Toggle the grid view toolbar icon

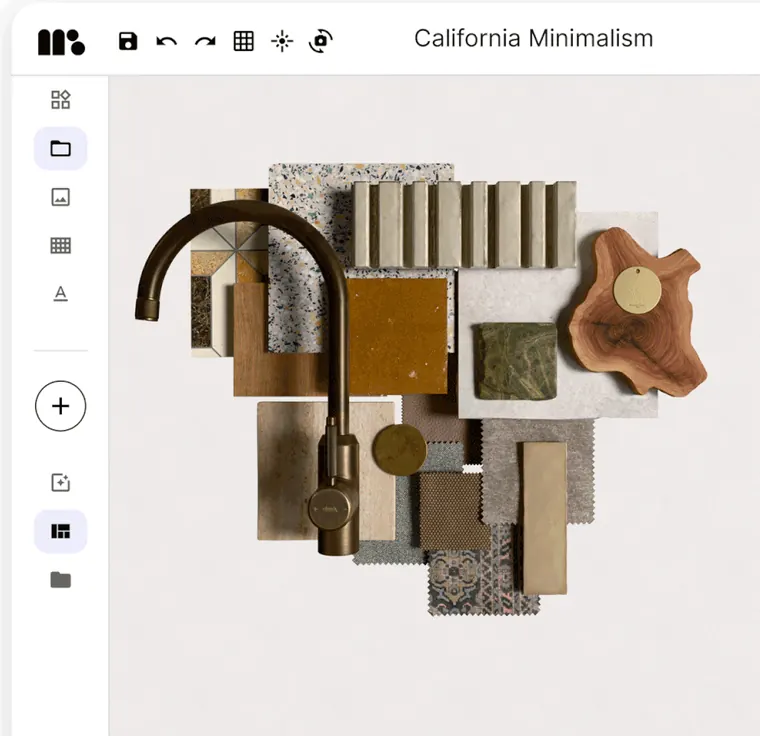pyautogui.click(x=244, y=41)
